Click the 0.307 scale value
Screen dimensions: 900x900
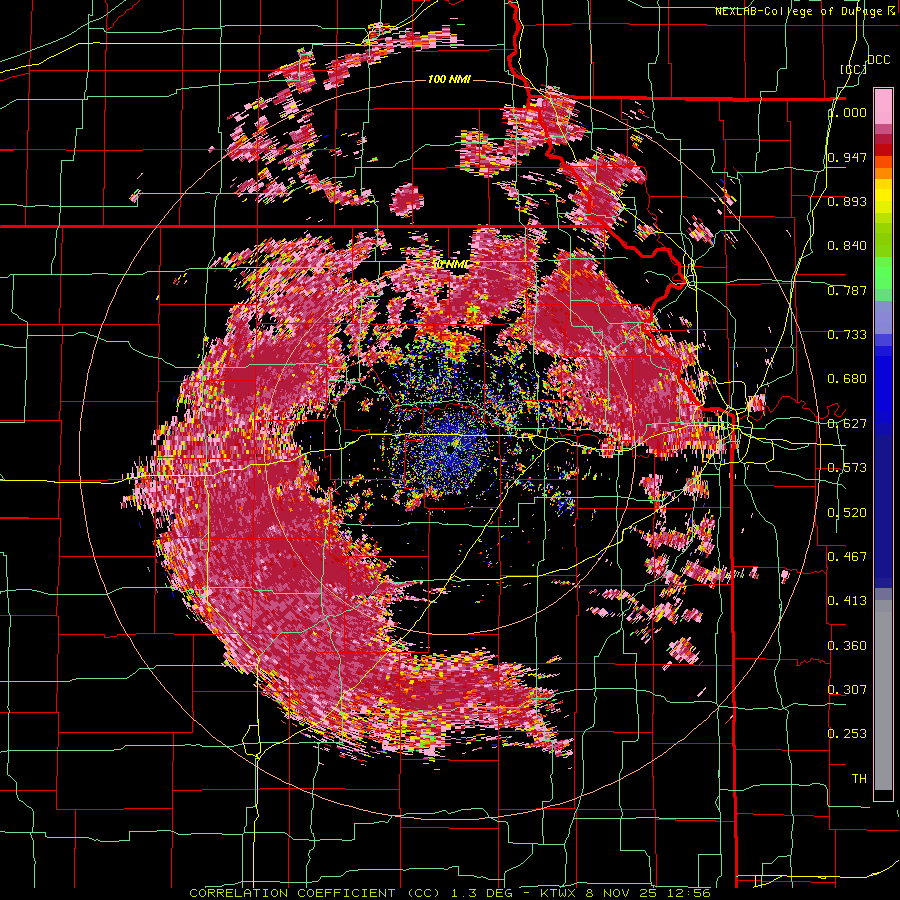pos(847,690)
